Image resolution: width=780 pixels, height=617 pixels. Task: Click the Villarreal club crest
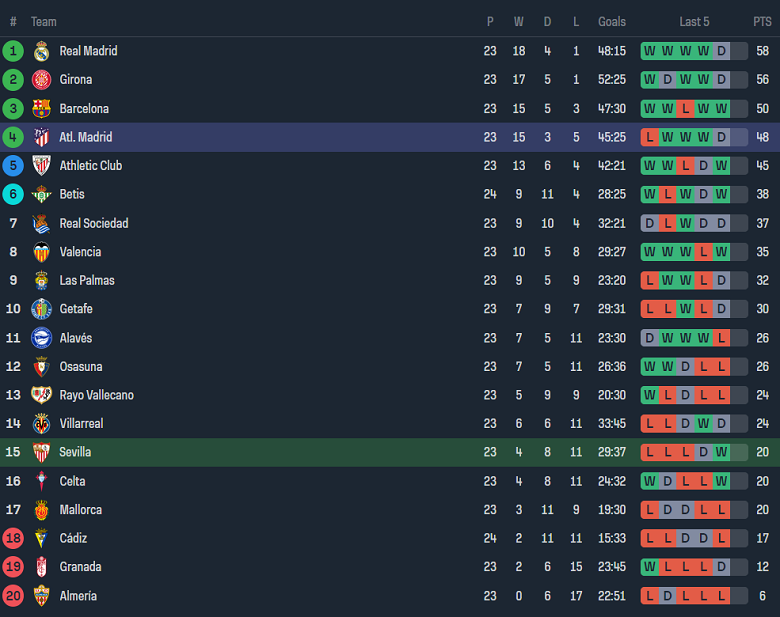point(41,424)
